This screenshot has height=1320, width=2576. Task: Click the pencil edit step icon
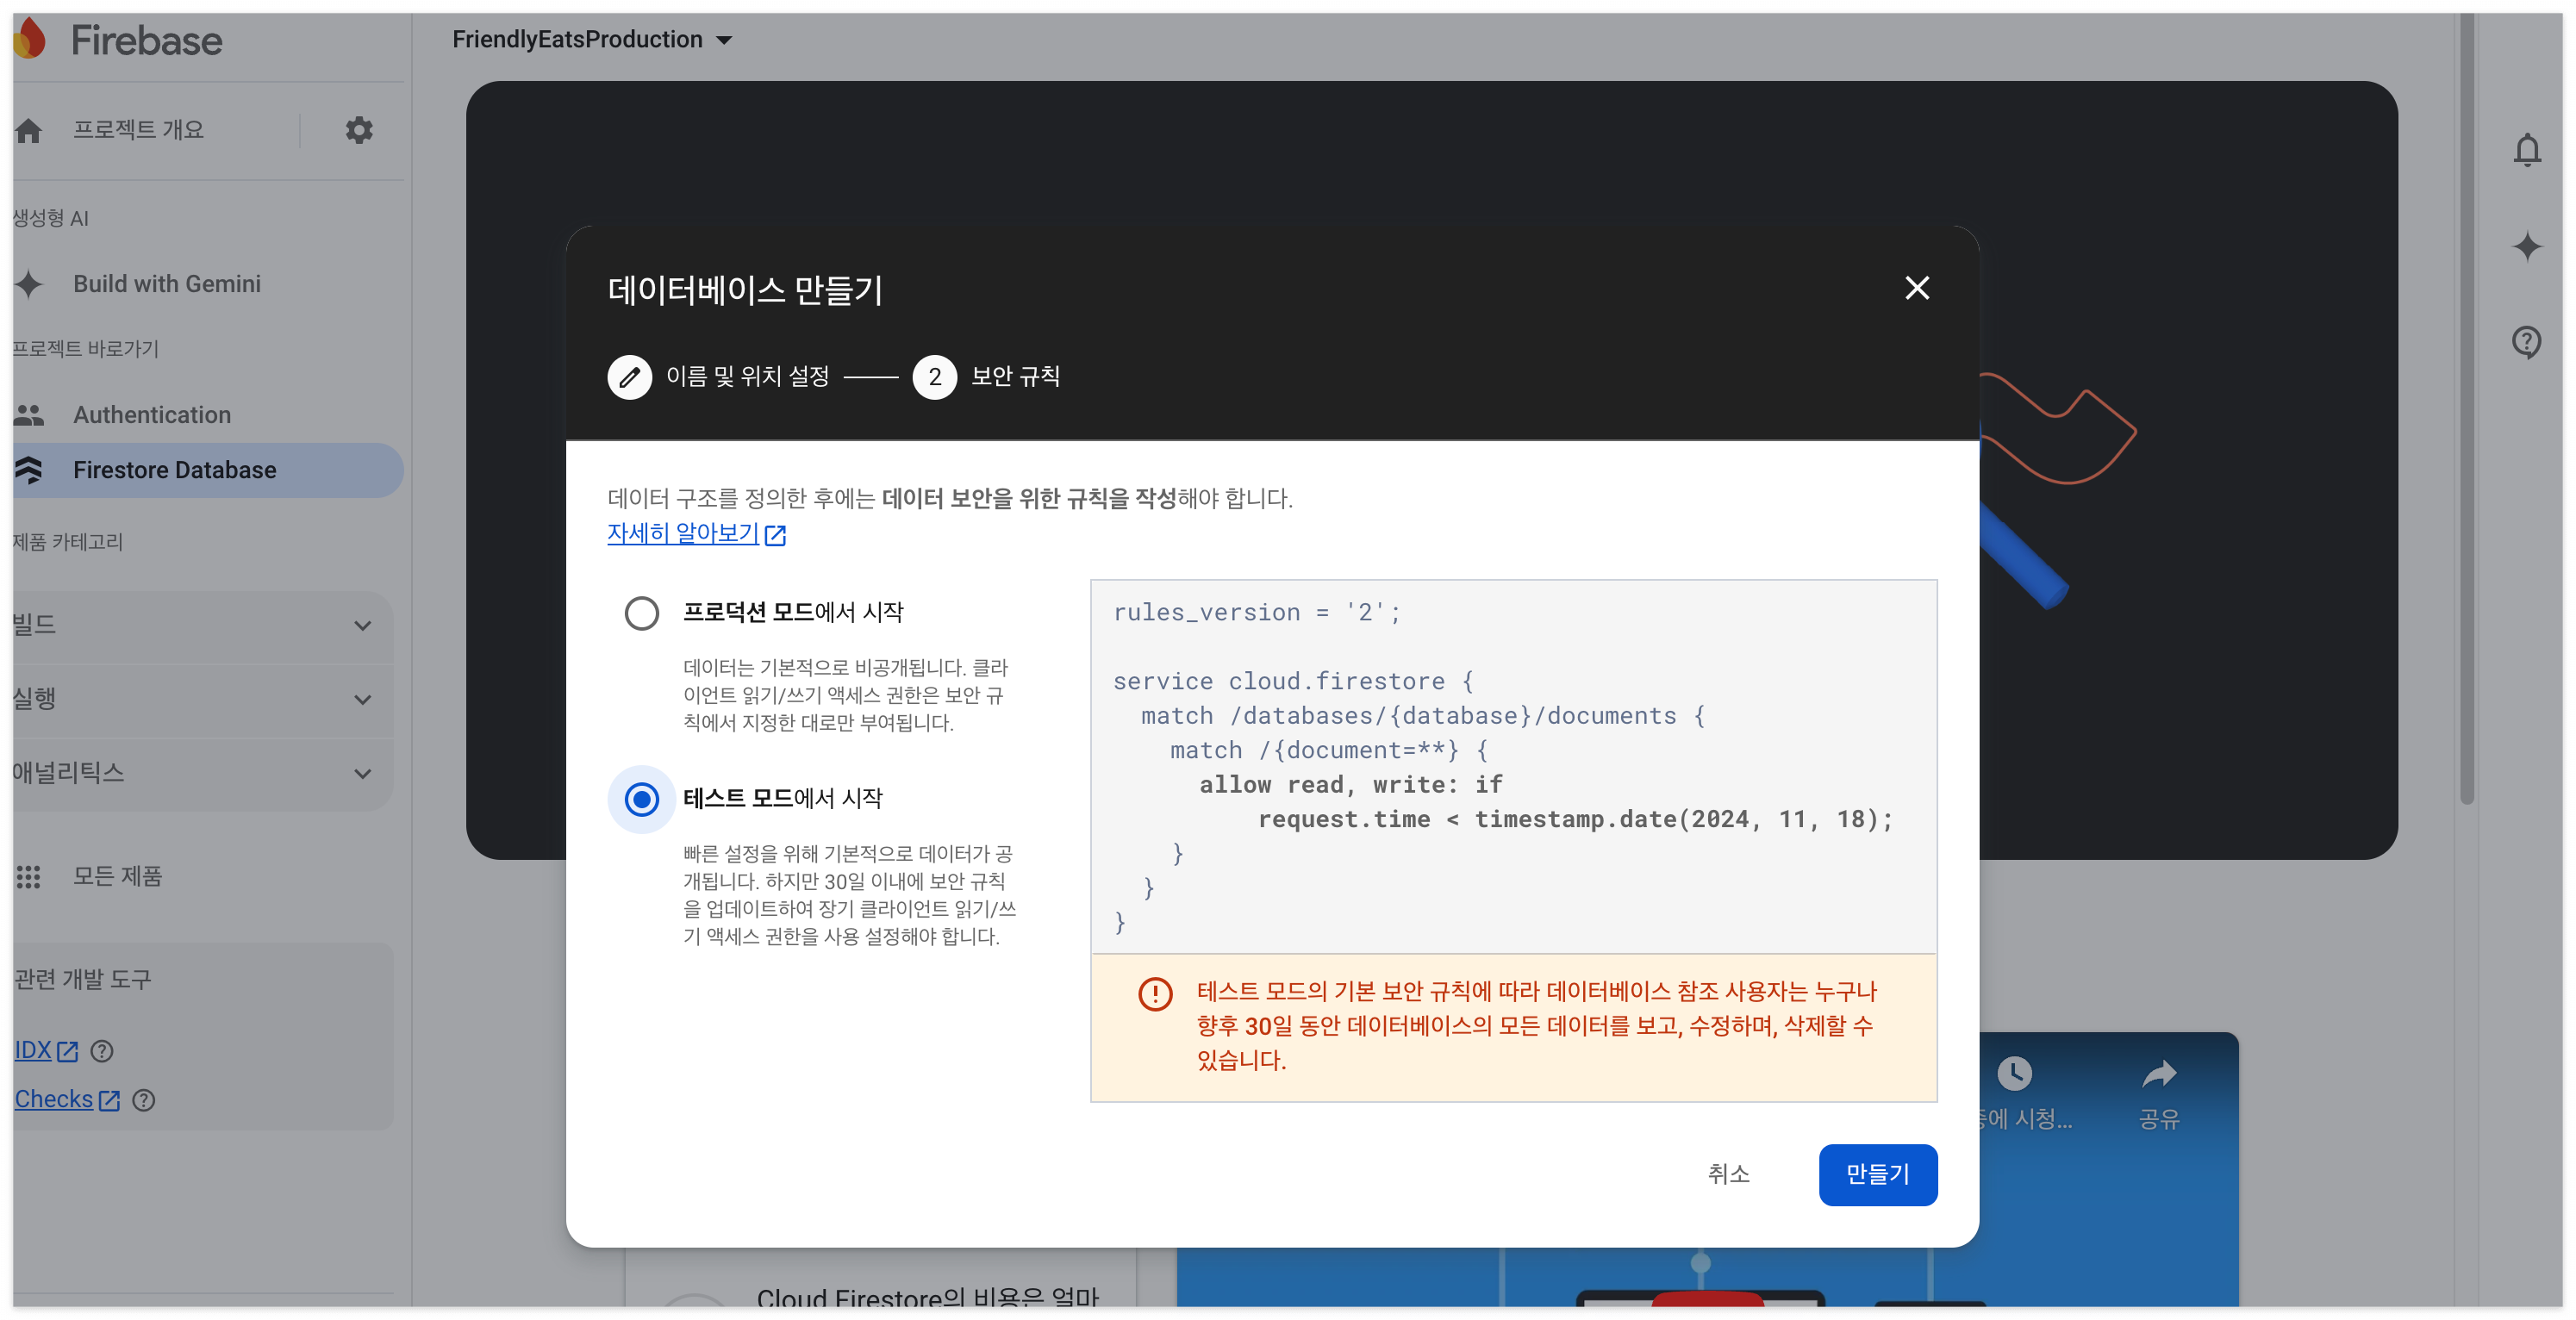(629, 377)
